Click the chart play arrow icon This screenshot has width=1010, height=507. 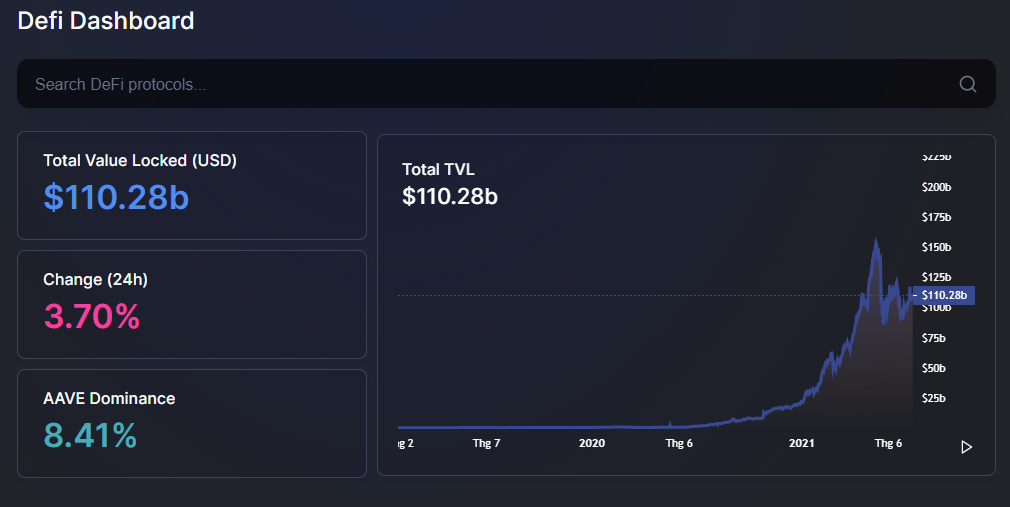click(966, 447)
